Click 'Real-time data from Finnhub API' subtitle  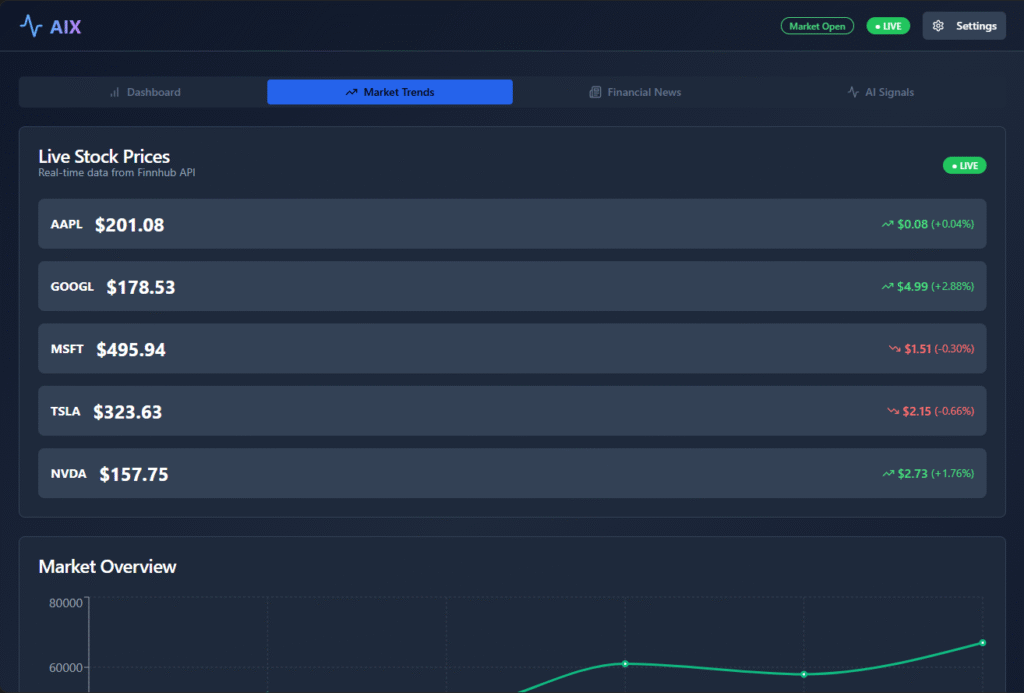117,172
